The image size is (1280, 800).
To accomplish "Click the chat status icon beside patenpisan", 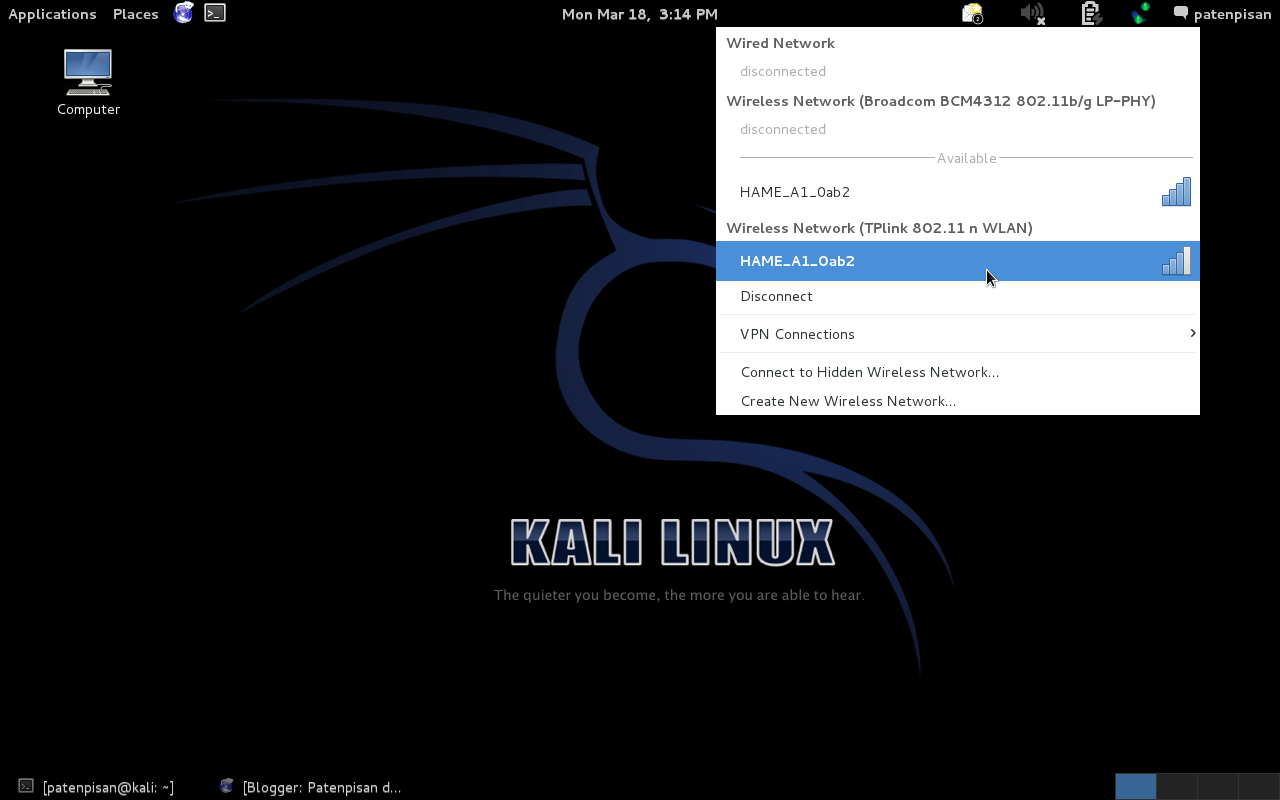I will (1181, 13).
